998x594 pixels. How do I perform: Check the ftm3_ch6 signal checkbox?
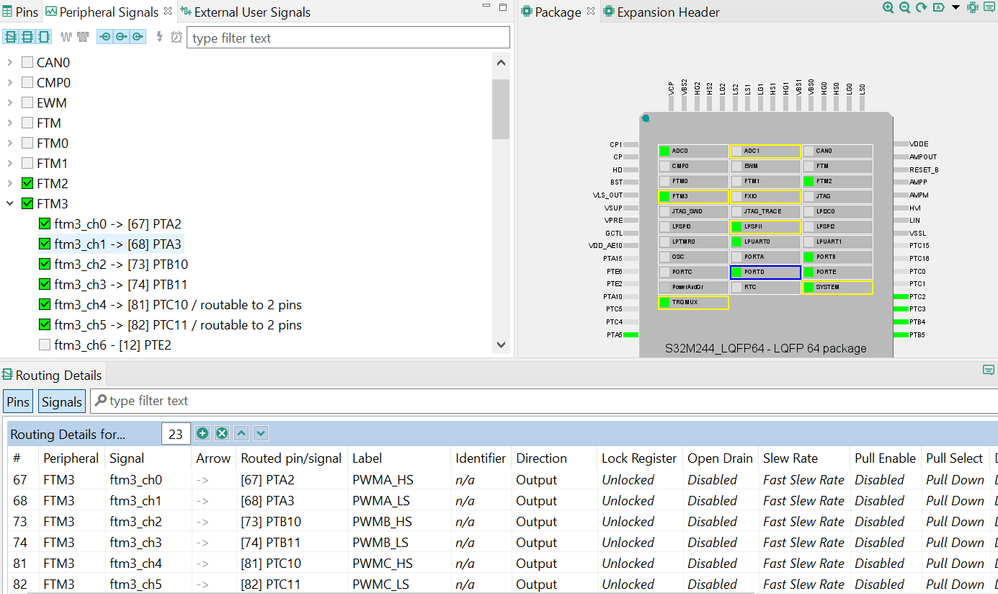[x=45, y=345]
